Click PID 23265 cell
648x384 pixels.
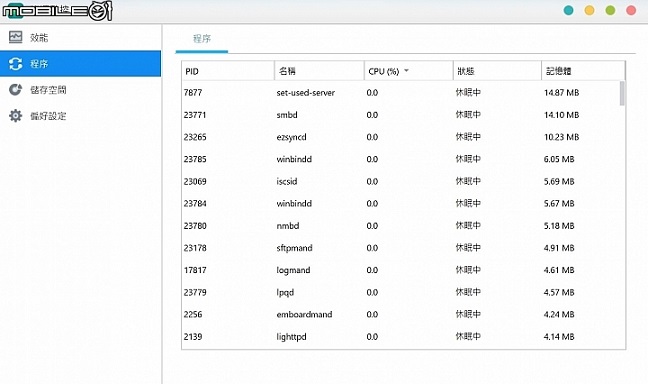(195, 137)
